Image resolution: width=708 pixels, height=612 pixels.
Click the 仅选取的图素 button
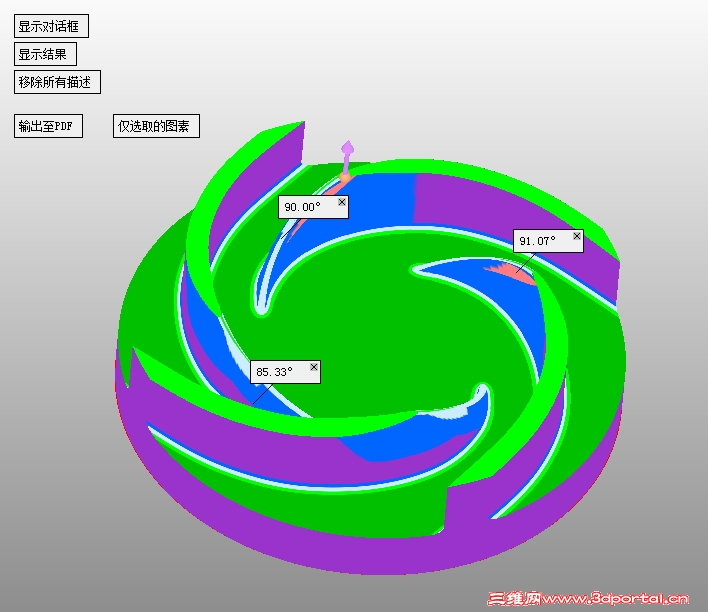tap(156, 126)
